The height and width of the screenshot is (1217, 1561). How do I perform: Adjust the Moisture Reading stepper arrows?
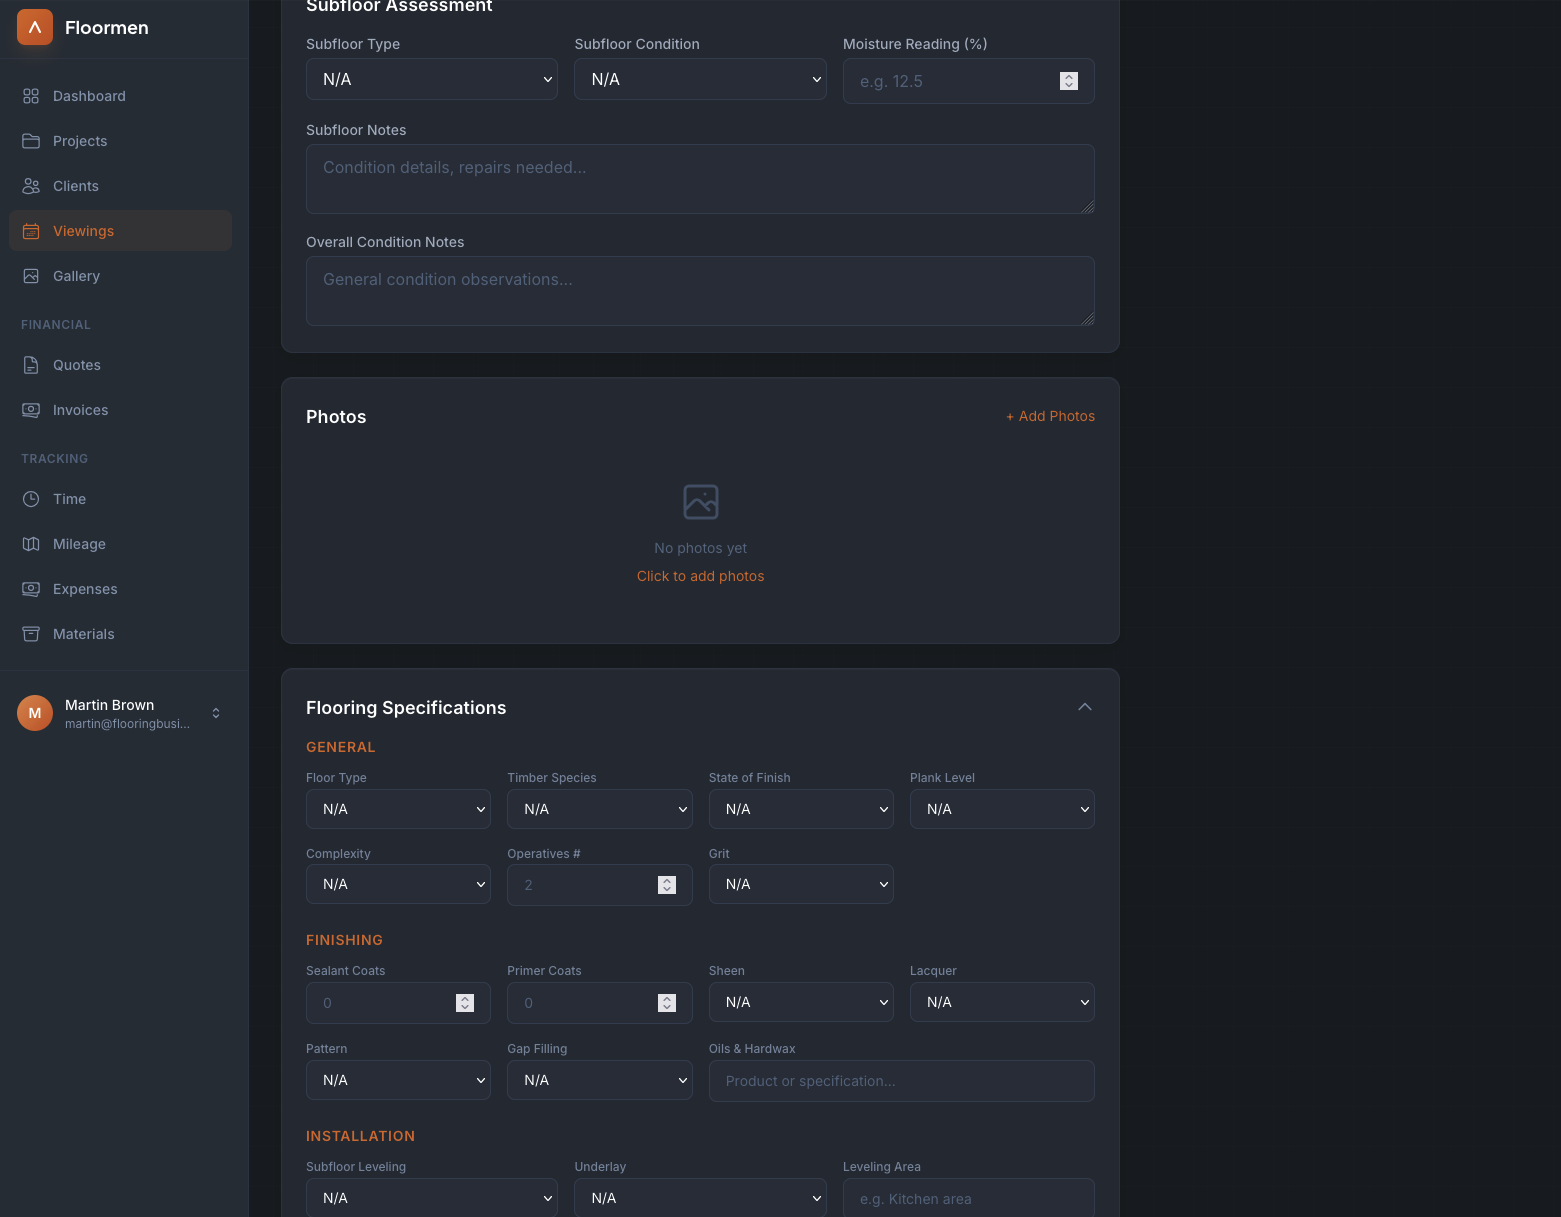coord(1068,81)
